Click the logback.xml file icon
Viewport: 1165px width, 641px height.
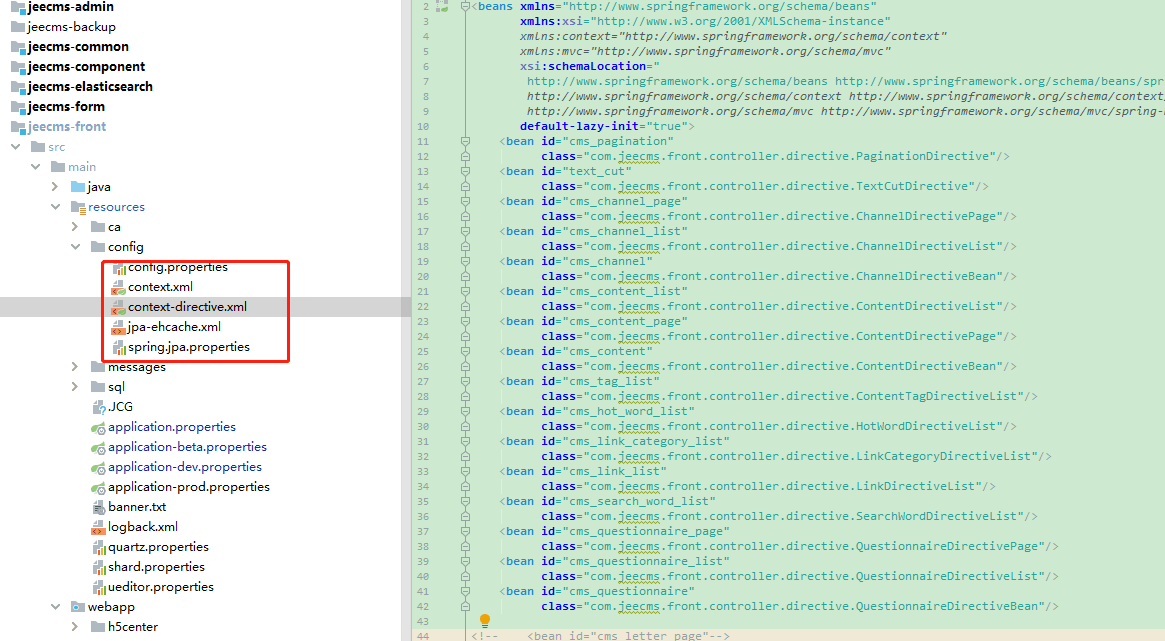click(x=98, y=527)
